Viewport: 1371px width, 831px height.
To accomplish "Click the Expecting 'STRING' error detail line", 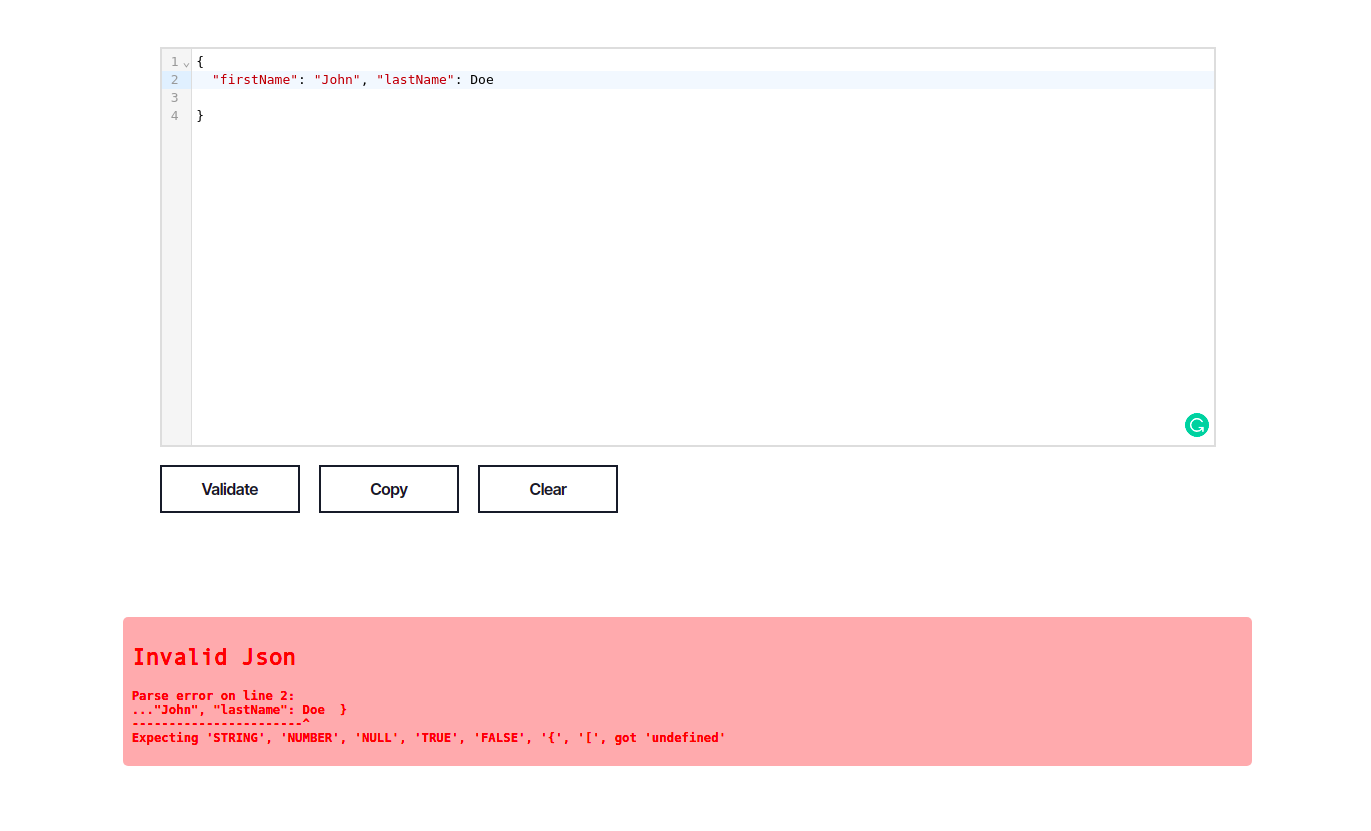I will (x=428, y=737).
